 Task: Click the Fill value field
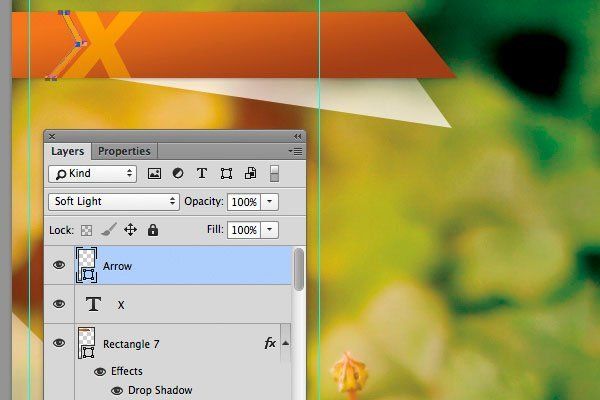pyautogui.click(x=244, y=230)
